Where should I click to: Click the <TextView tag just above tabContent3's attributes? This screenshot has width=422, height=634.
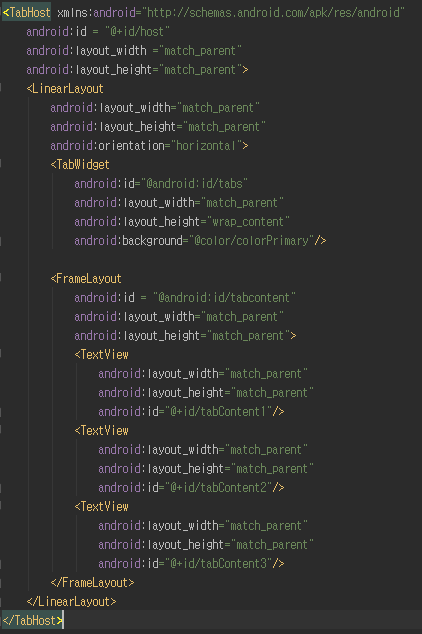[x=101, y=507]
